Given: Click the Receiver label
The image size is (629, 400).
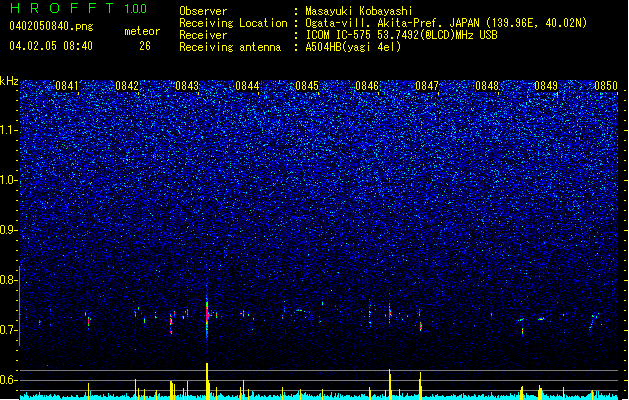Looking at the screenshot, I should pyautogui.click(x=203, y=35).
